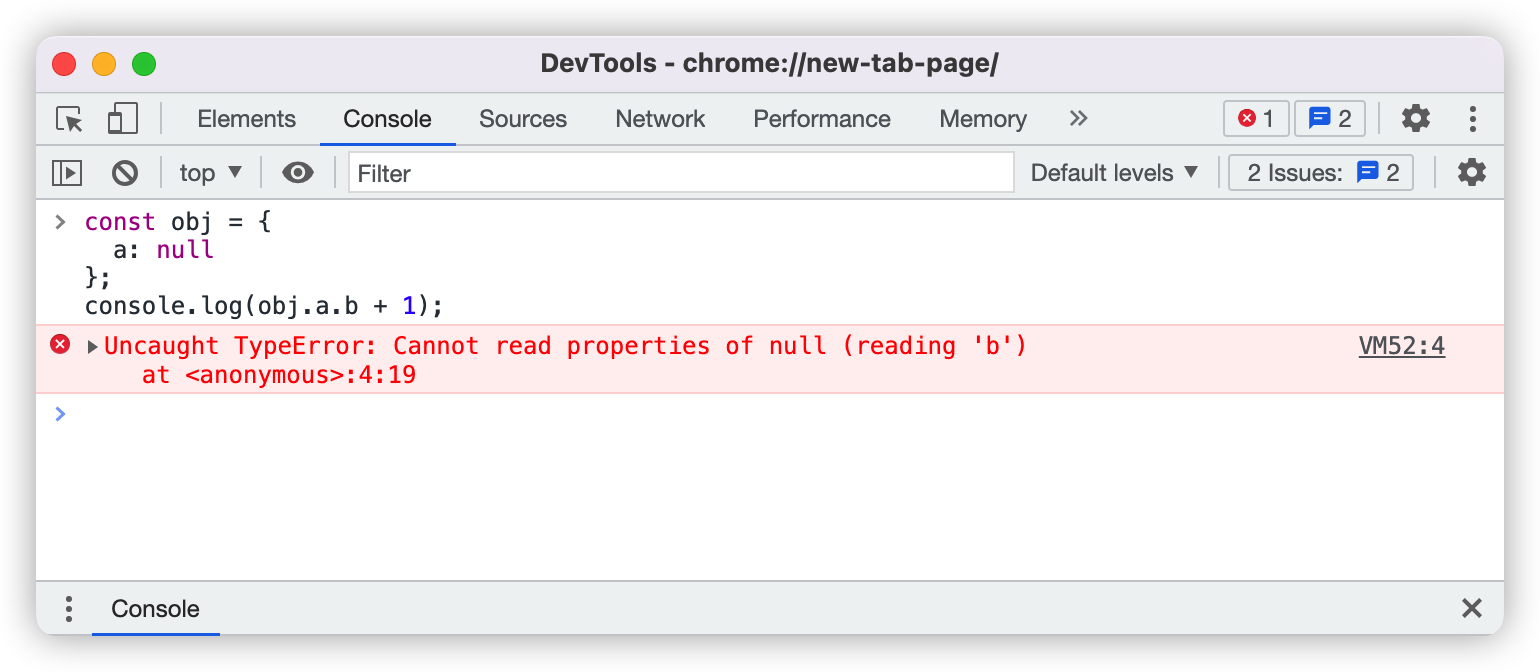The image size is (1540, 672).
Task: Open the VM52:4 source link
Action: 1401,346
